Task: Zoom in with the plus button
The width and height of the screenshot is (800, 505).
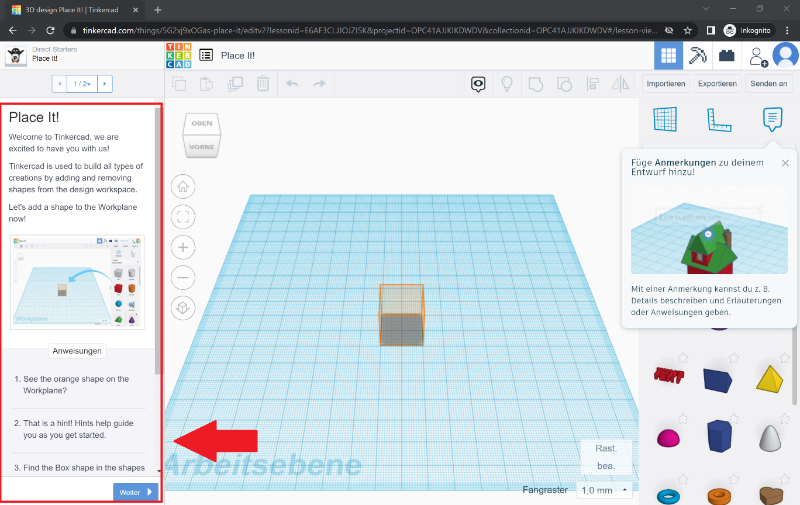Action: pos(183,247)
